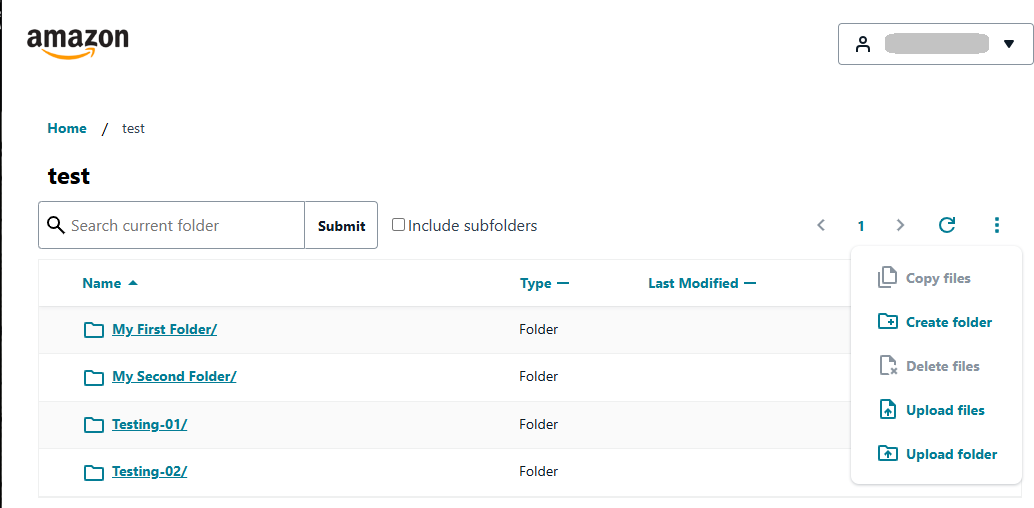Image resolution: width=1034 pixels, height=508 pixels.
Task: Go to next page arrow
Action: pyautogui.click(x=900, y=225)
